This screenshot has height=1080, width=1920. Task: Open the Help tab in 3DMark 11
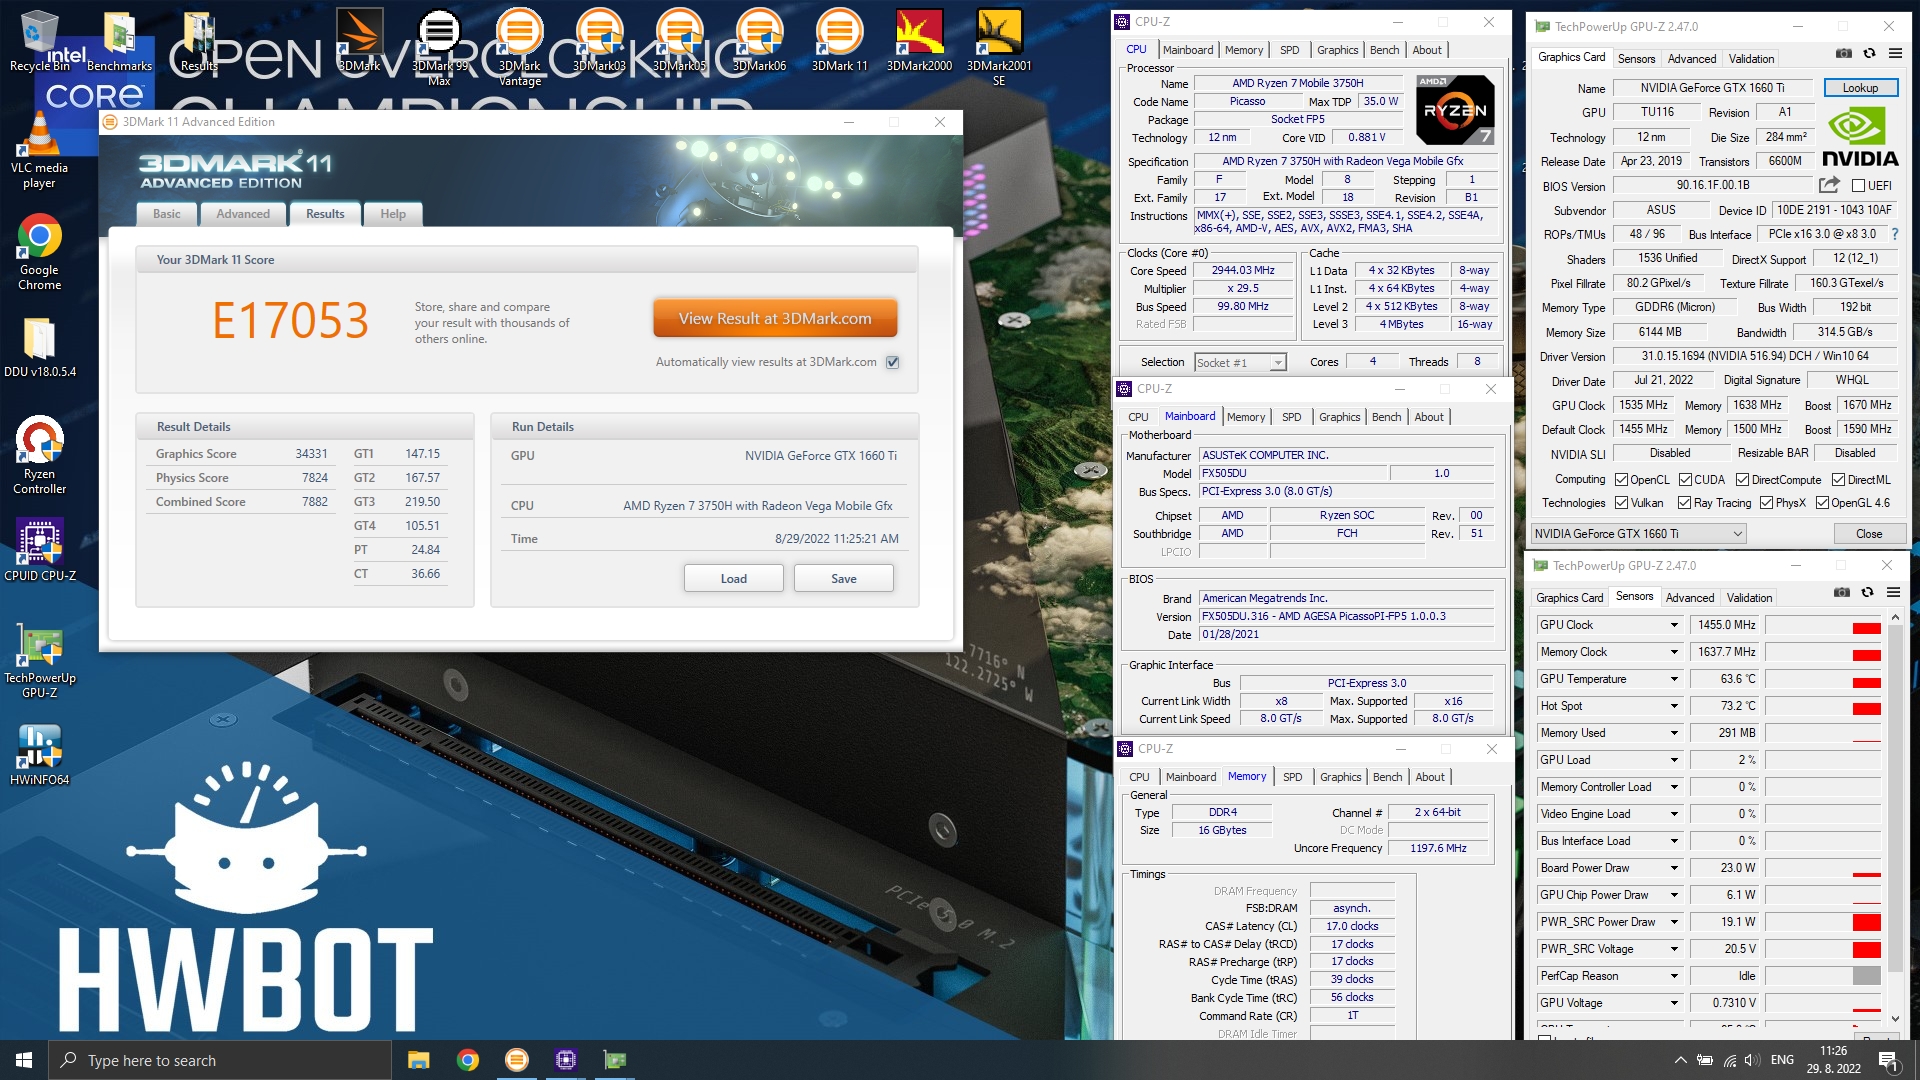point(393,214)
